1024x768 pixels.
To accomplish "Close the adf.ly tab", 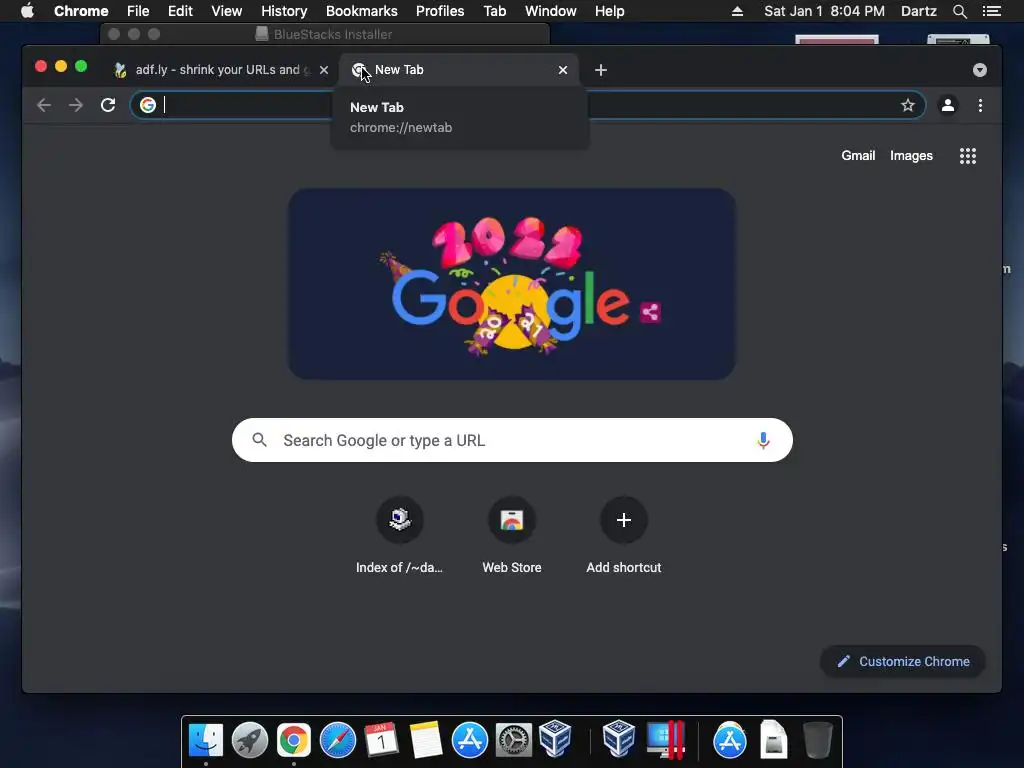I will tap(324, 70).
